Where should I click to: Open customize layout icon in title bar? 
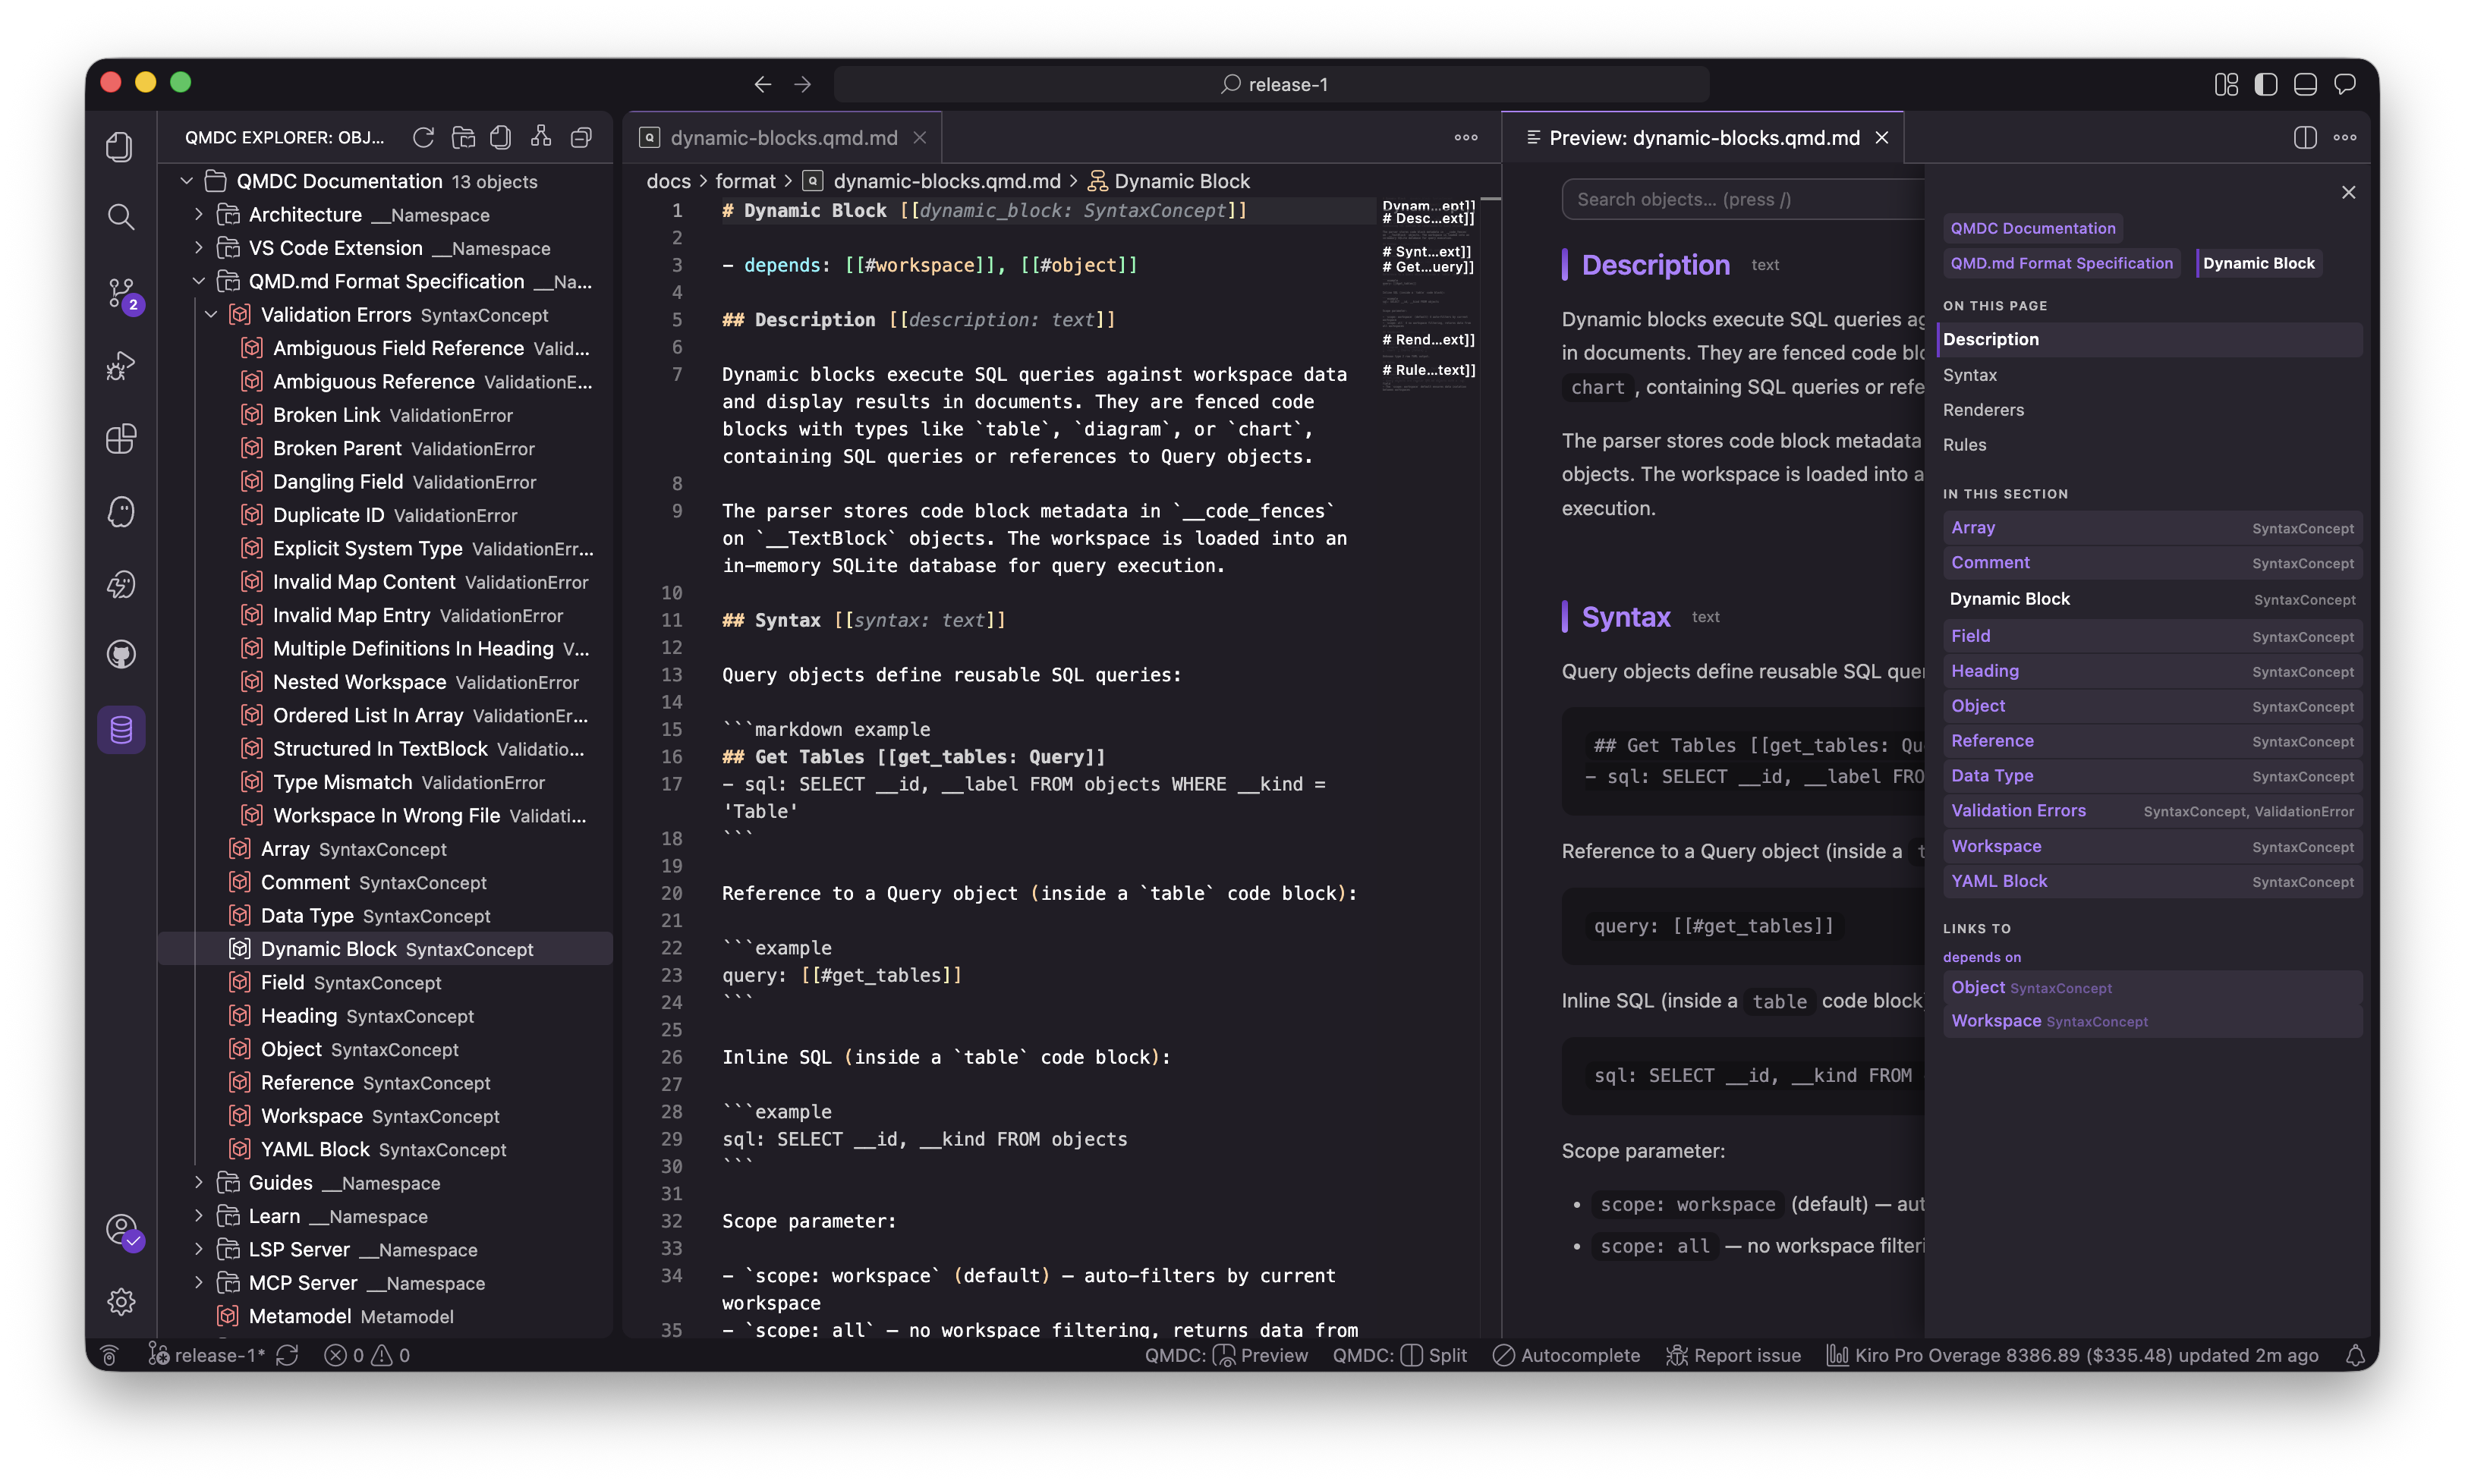[2226, 84]
